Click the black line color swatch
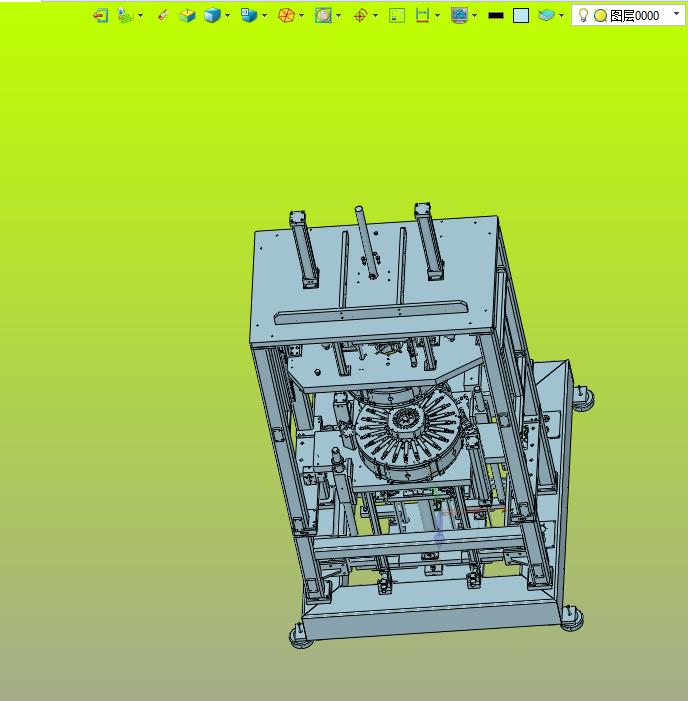This screenshot has height=701, width=688. [x=496, y=16]
